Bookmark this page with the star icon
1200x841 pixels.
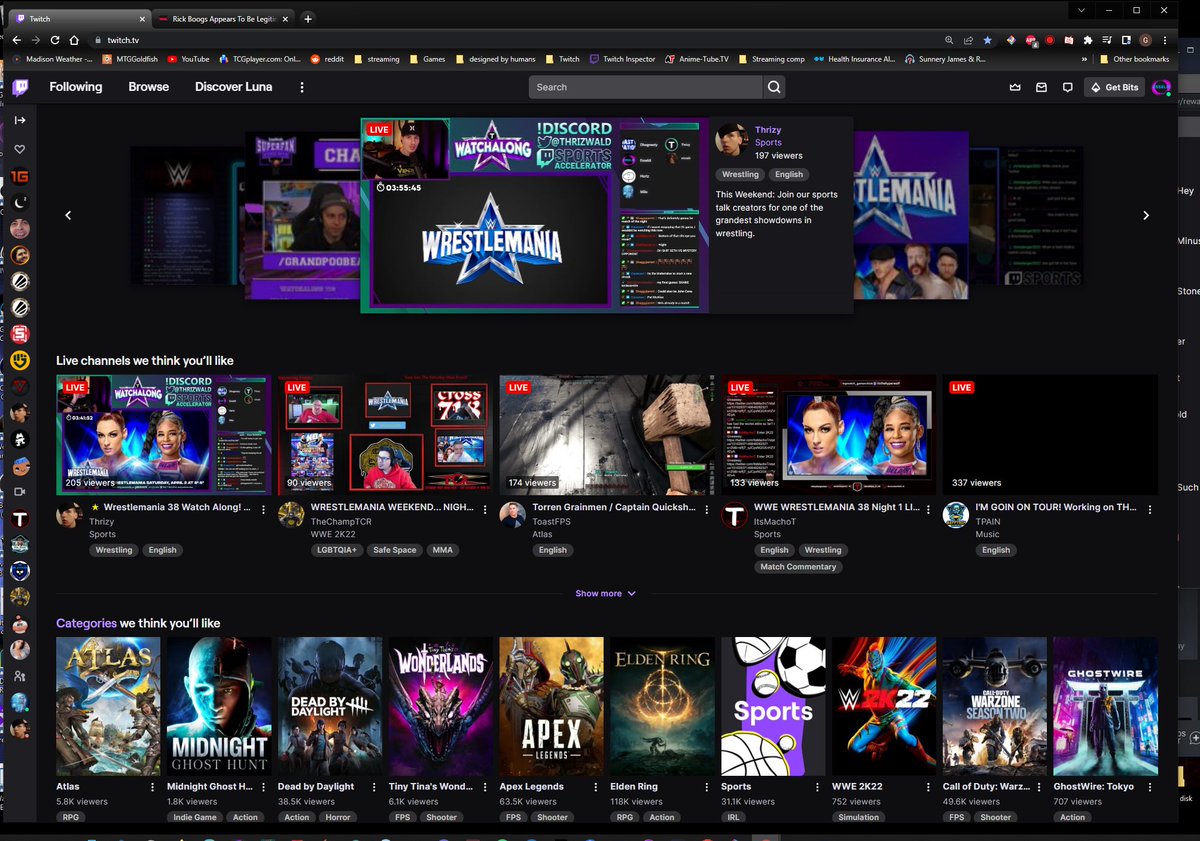(988, 40)
